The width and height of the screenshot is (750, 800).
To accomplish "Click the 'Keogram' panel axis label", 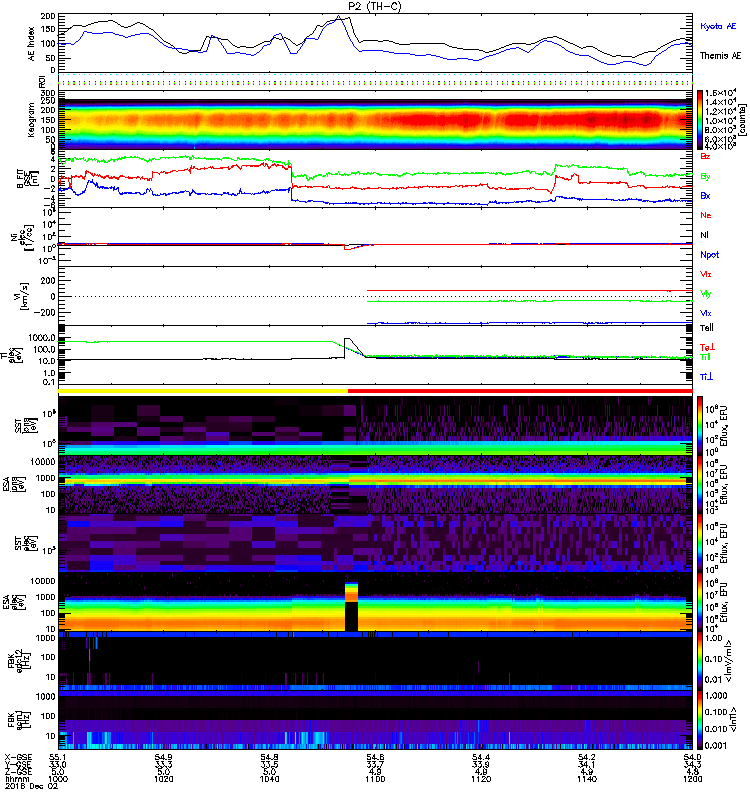I will (32, 120).
